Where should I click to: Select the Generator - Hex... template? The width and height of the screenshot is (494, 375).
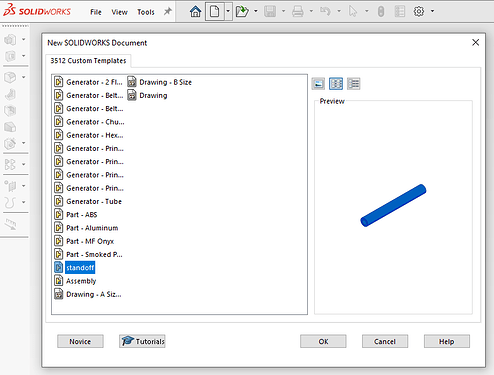click(x=89, y=135)
